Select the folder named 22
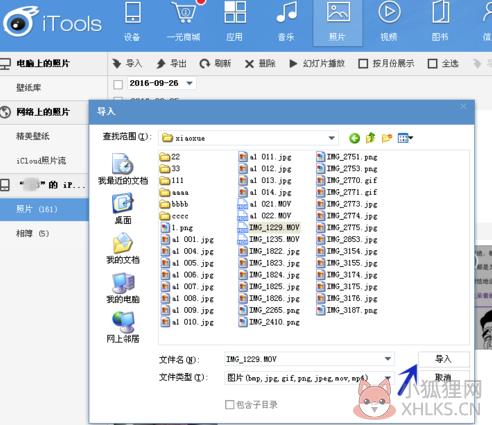 [170, 157]
